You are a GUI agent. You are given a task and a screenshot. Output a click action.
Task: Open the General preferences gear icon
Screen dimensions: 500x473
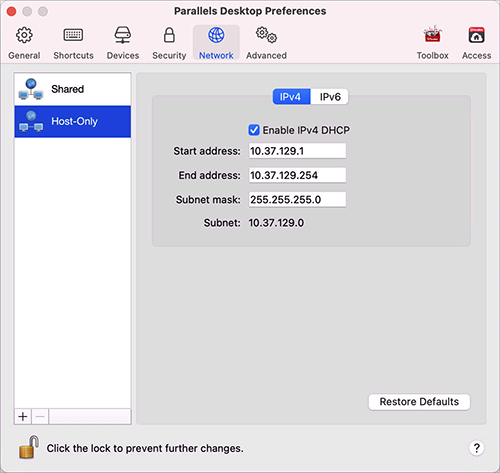tap(24, 35)
